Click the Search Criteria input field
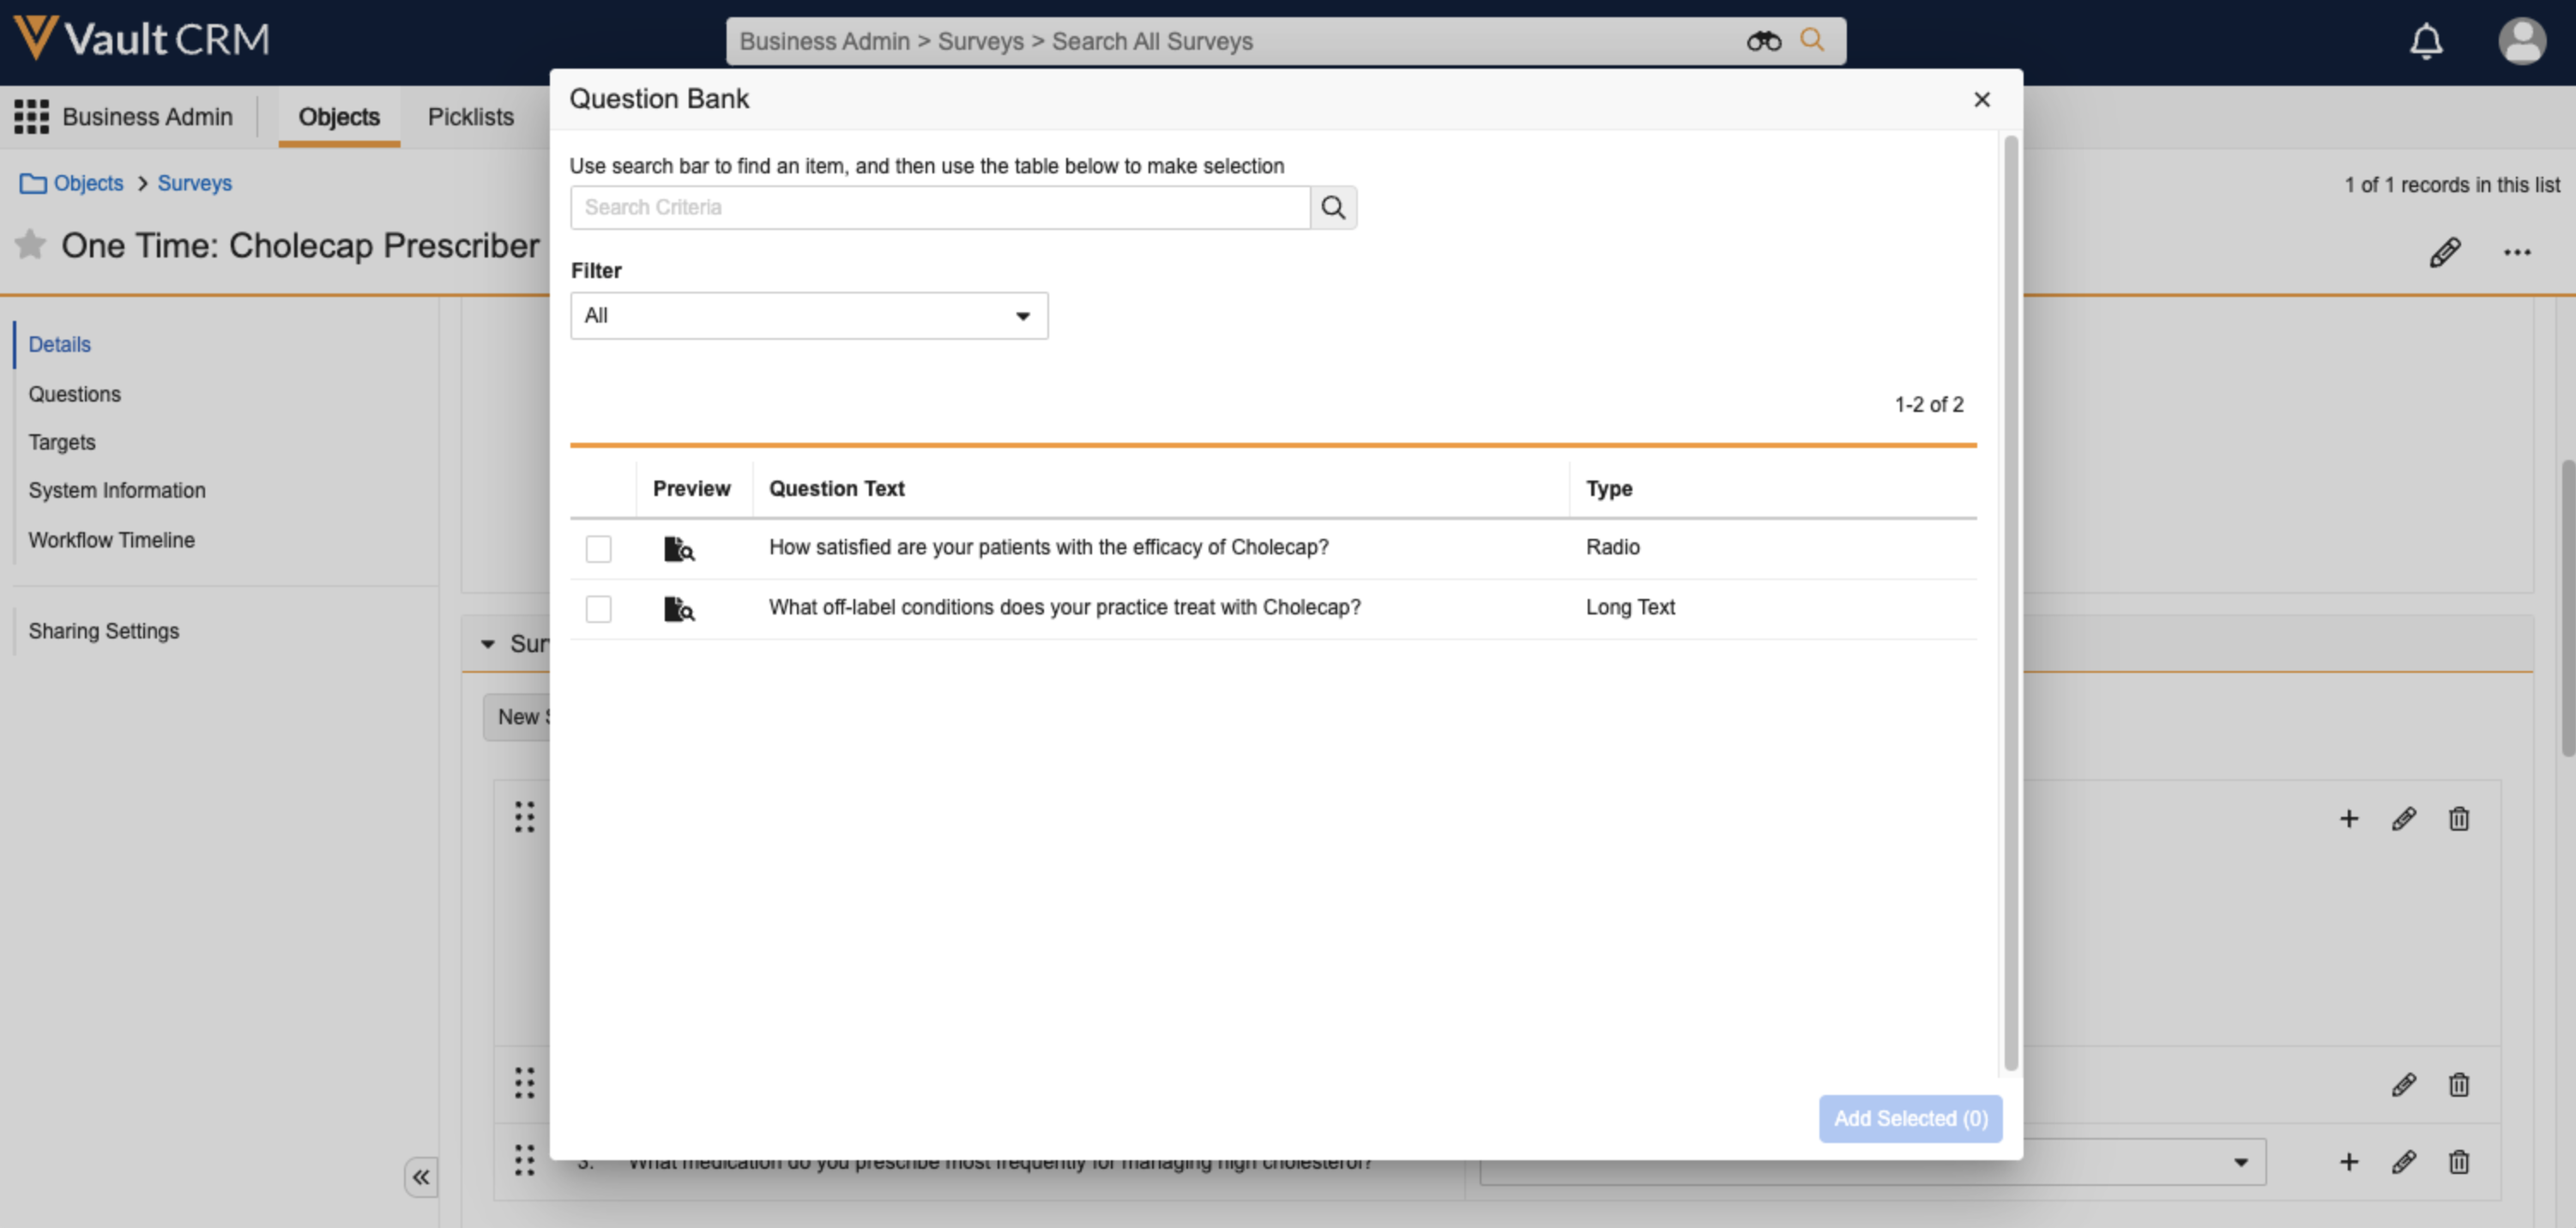 pos(939,207)
